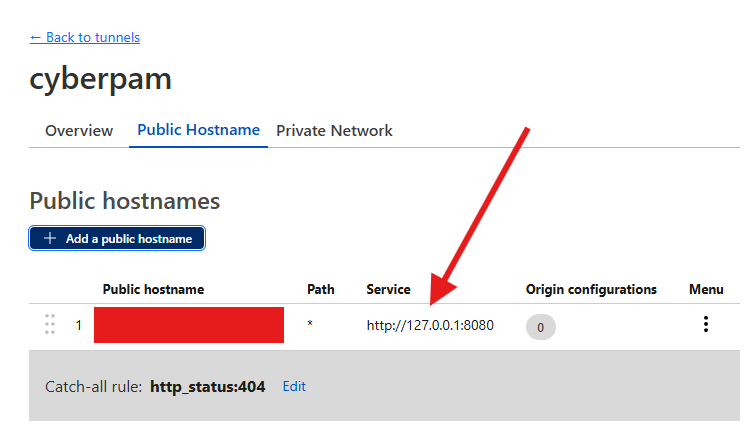Edit the catch-all rule
This screenshot has width=748, height=445.
tap(294, 386)
